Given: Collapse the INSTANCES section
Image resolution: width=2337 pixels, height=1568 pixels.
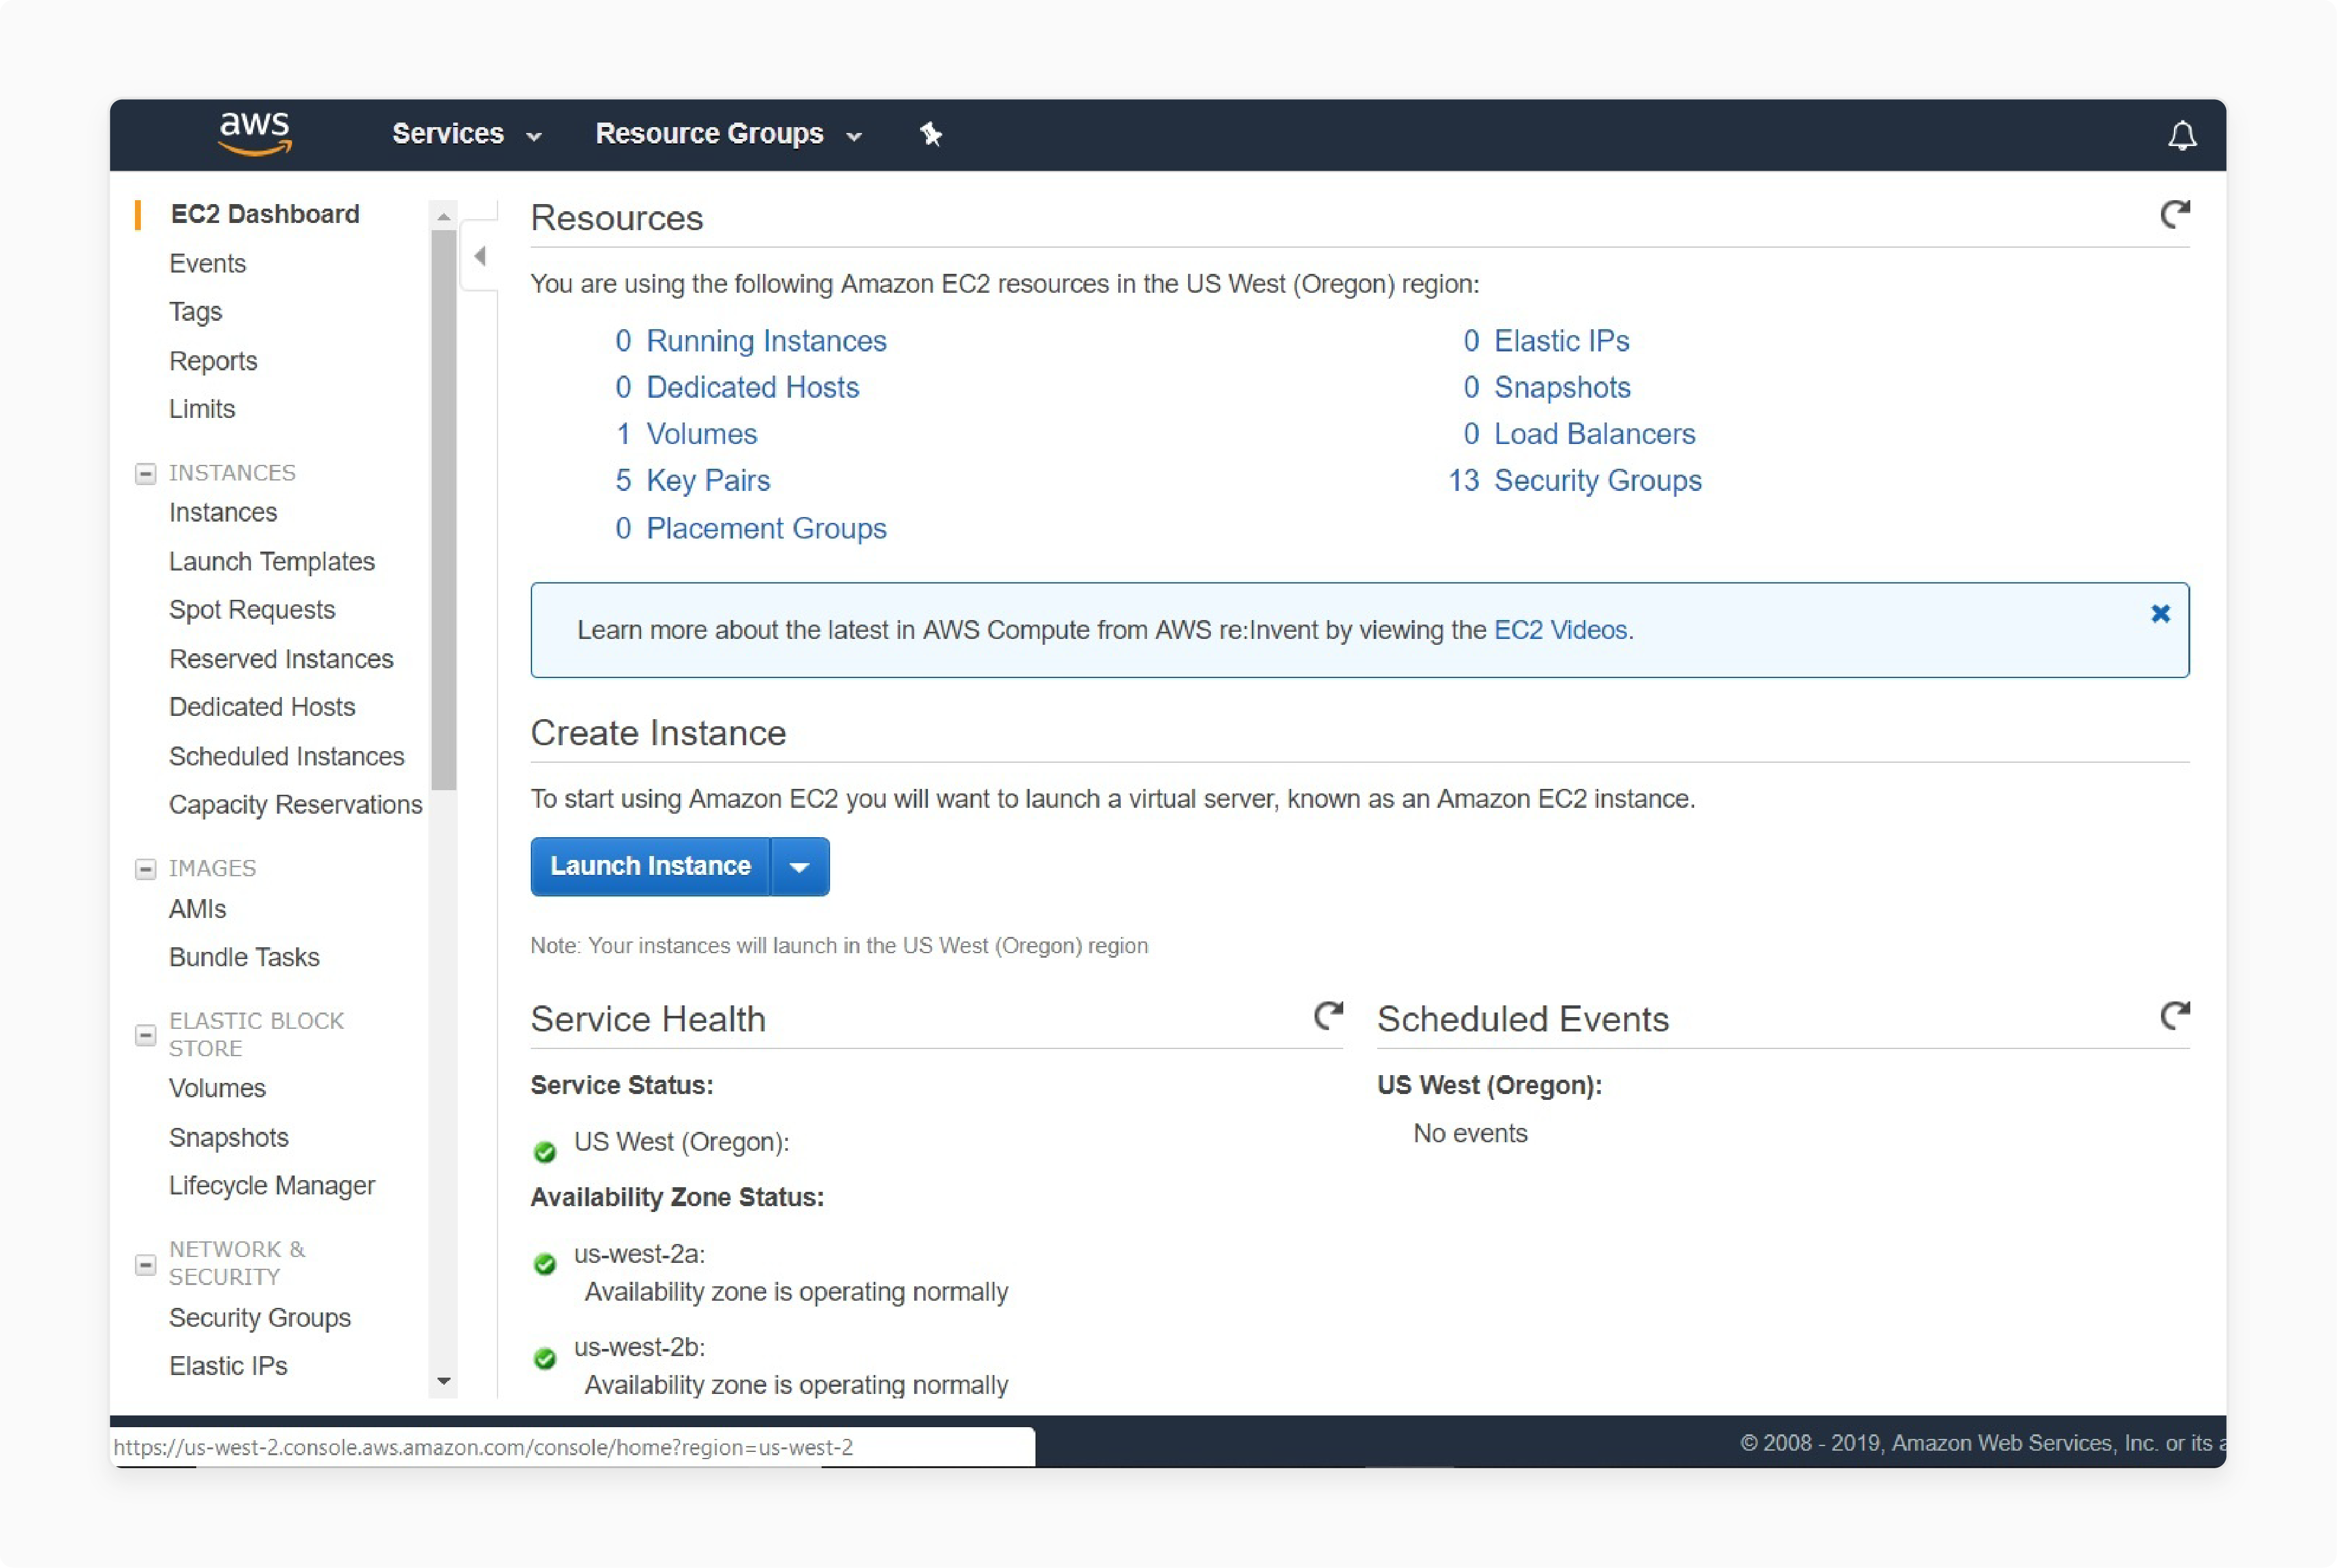Looking at the screenshot, I should point(145,474).
